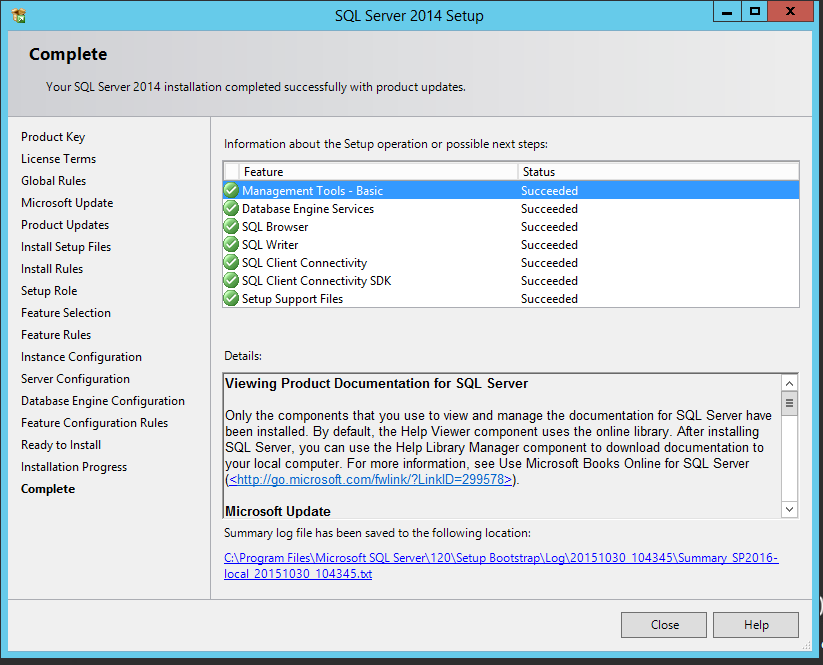Click green checkmark beside SQL Writer
This screenshot has height=665, width=823.
pyautogui.click(x=231, y=244)
